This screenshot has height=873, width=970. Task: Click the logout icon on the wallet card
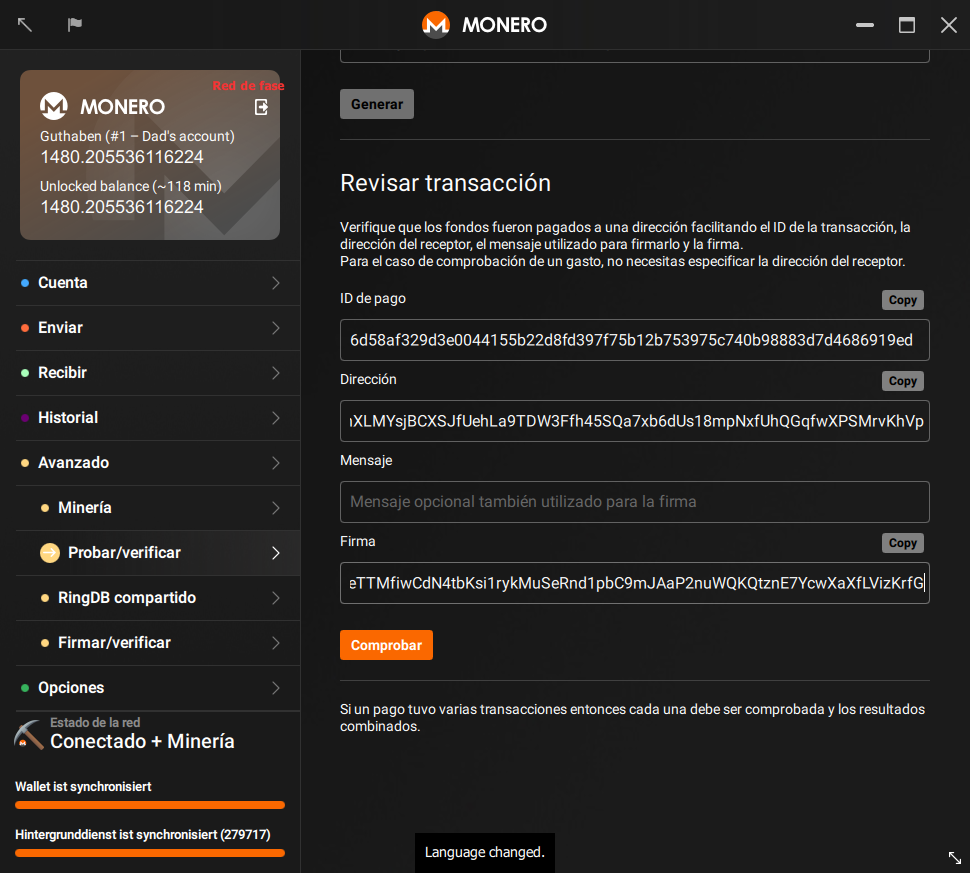[262, 107]
